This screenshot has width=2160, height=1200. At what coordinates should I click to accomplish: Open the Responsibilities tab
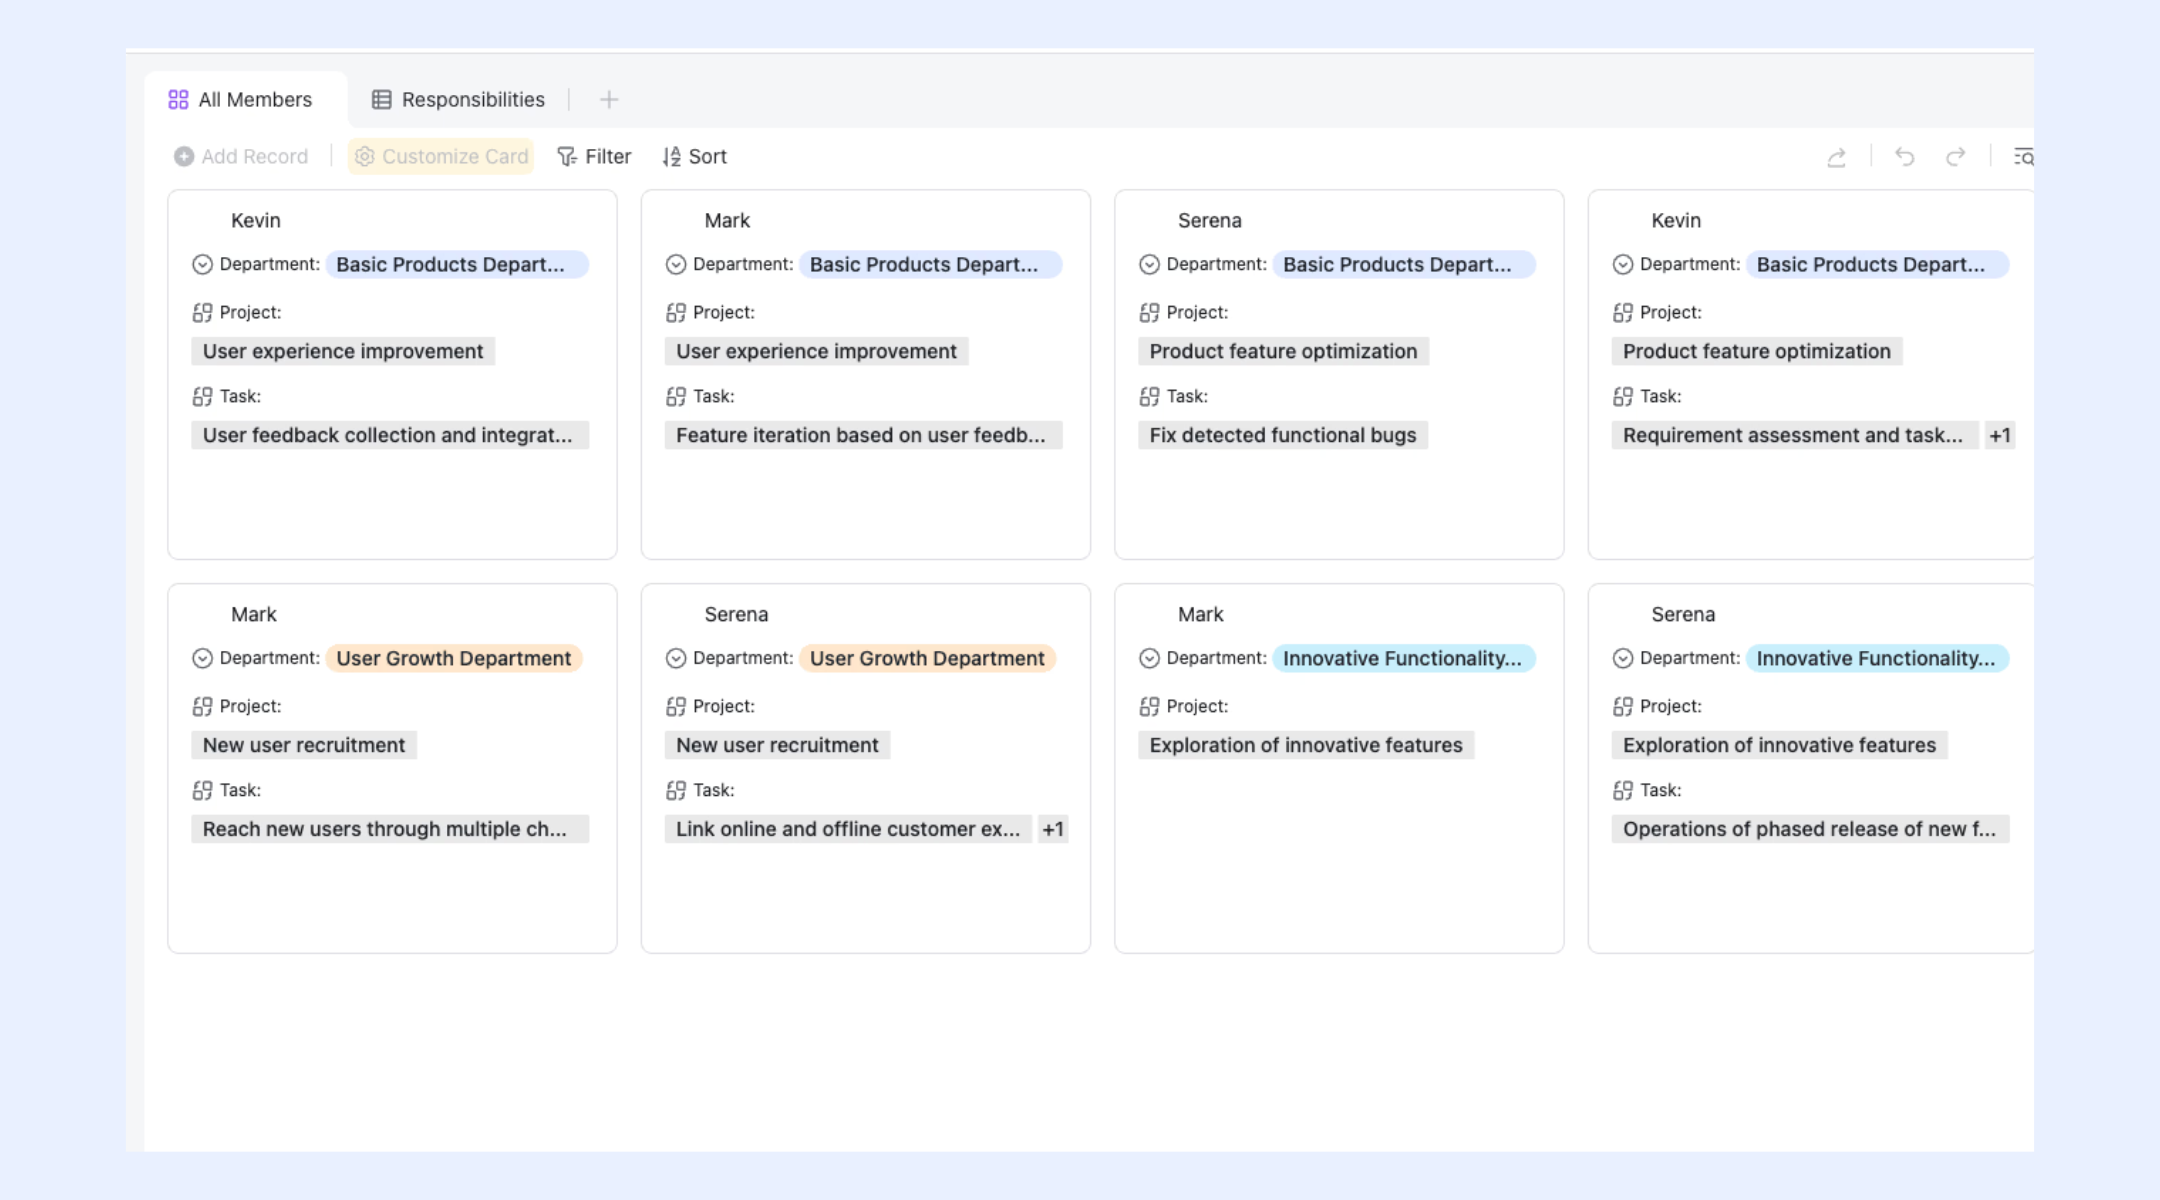coord(458,100)
